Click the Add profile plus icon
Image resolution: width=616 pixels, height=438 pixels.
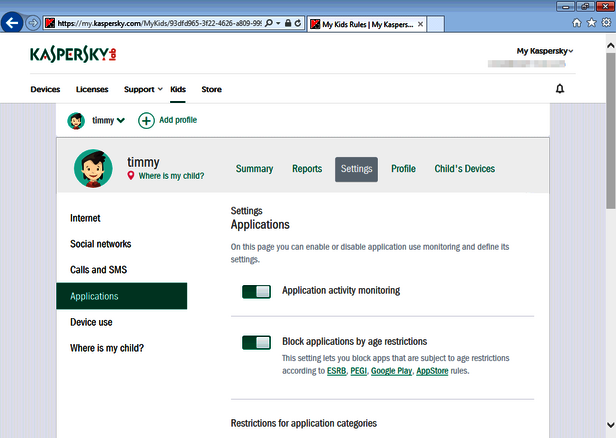pyautogui.click(x=146, y=120)
